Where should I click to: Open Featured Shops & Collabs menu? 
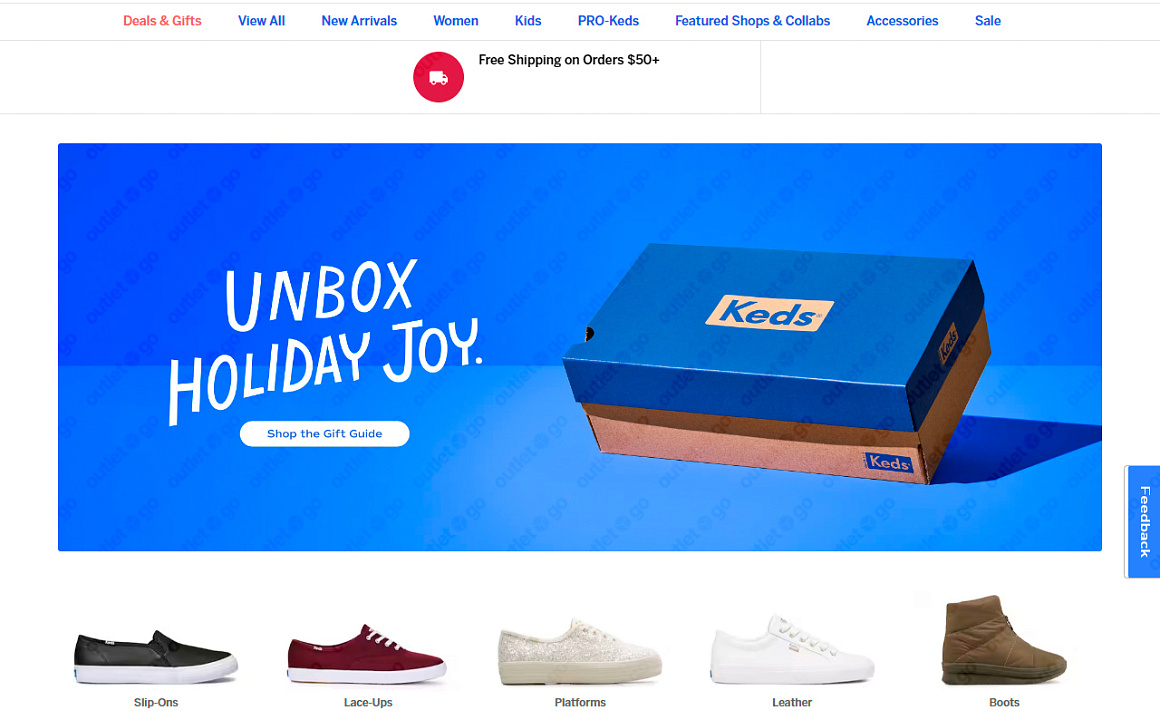[x=752, y=21]
